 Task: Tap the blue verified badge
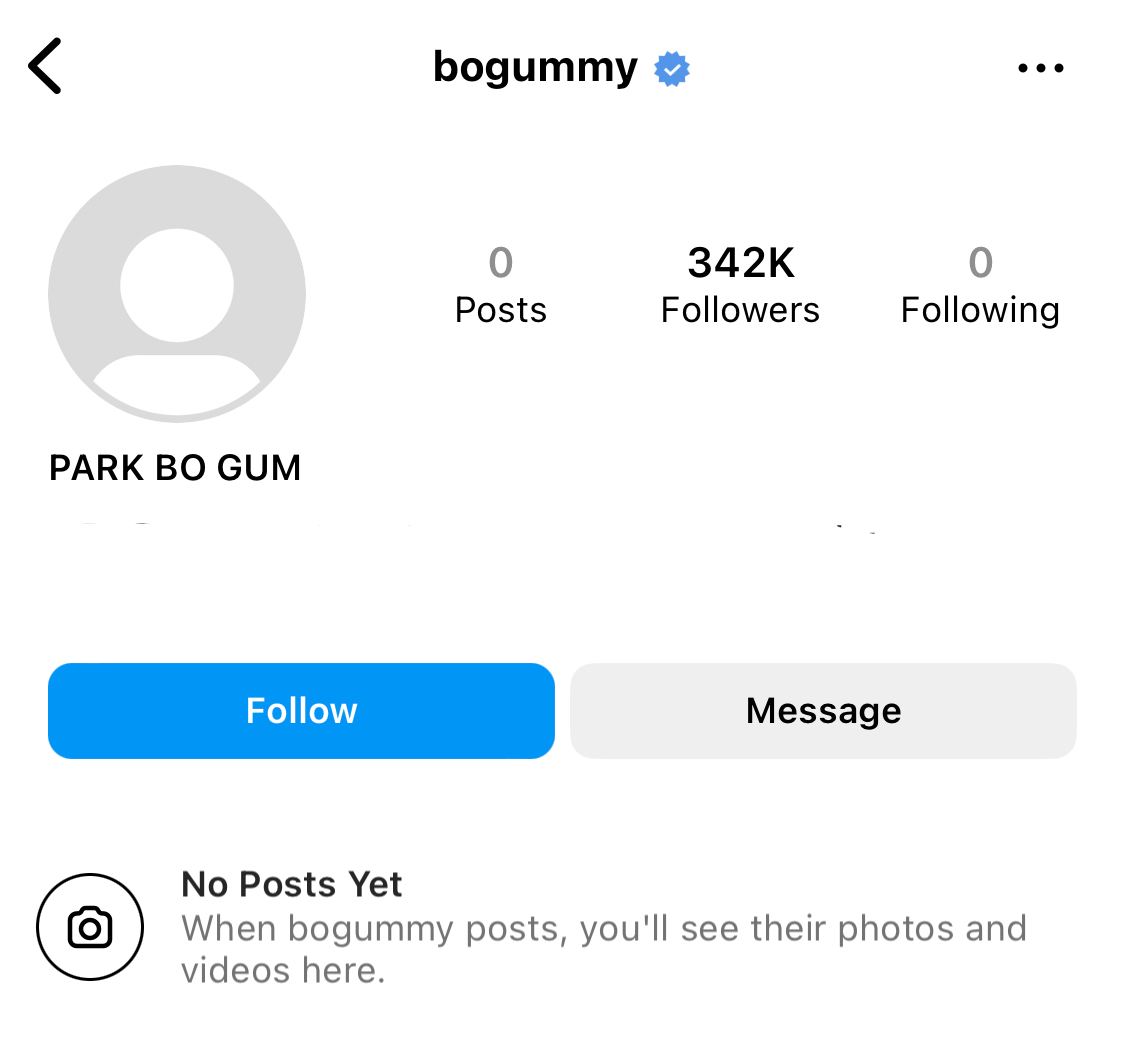click(x=672, y=69)
